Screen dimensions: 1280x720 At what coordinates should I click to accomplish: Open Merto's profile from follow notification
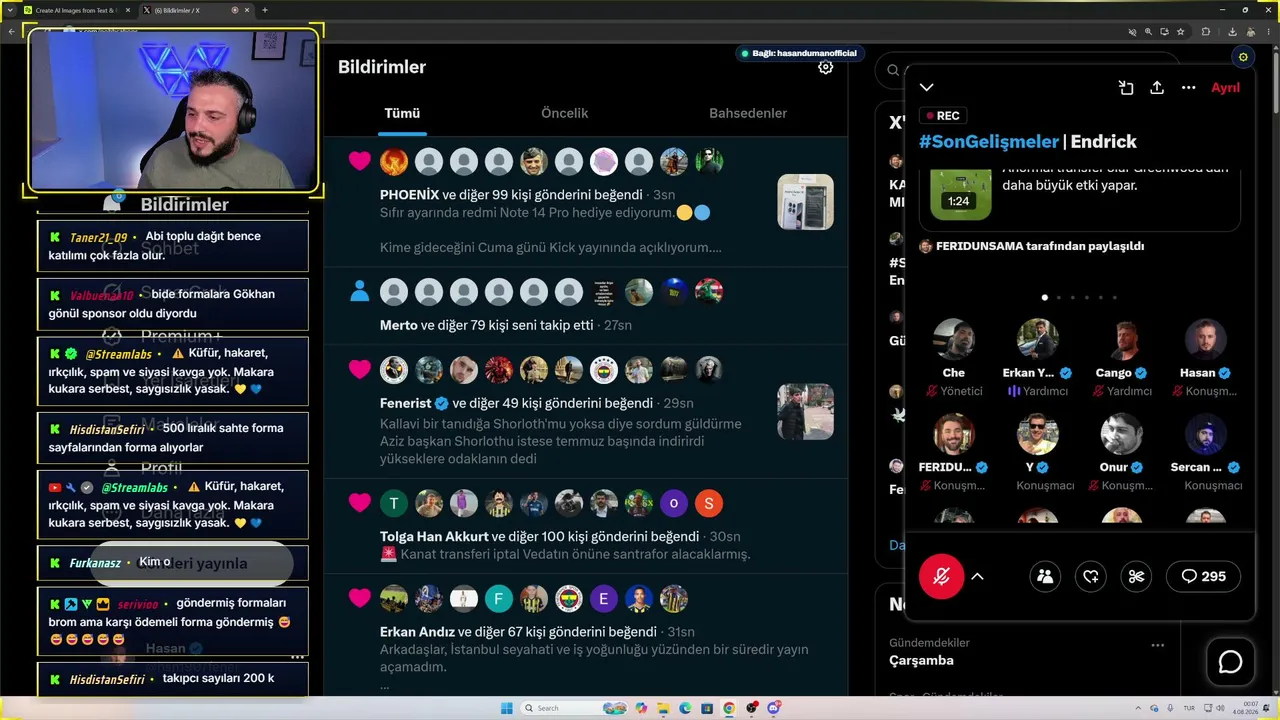[x=398, y=325]
